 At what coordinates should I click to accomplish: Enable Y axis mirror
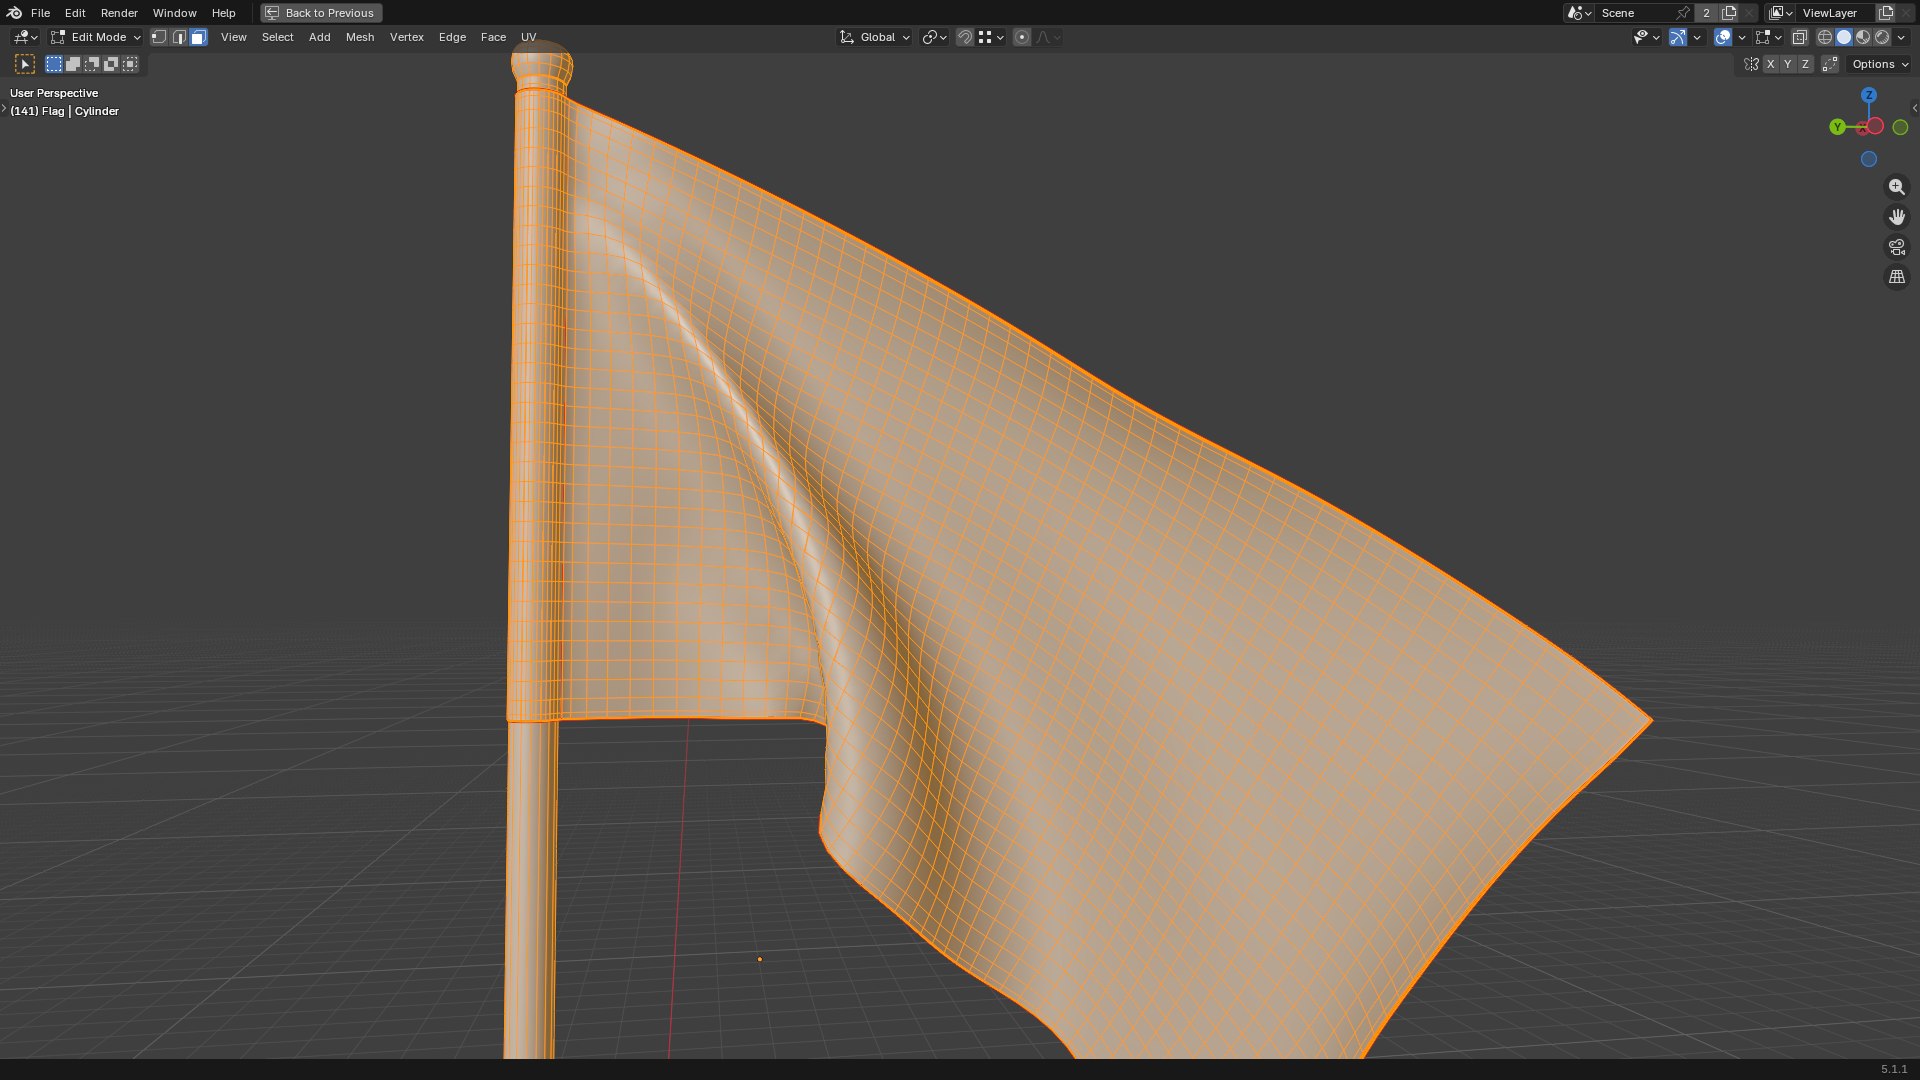1788,64
